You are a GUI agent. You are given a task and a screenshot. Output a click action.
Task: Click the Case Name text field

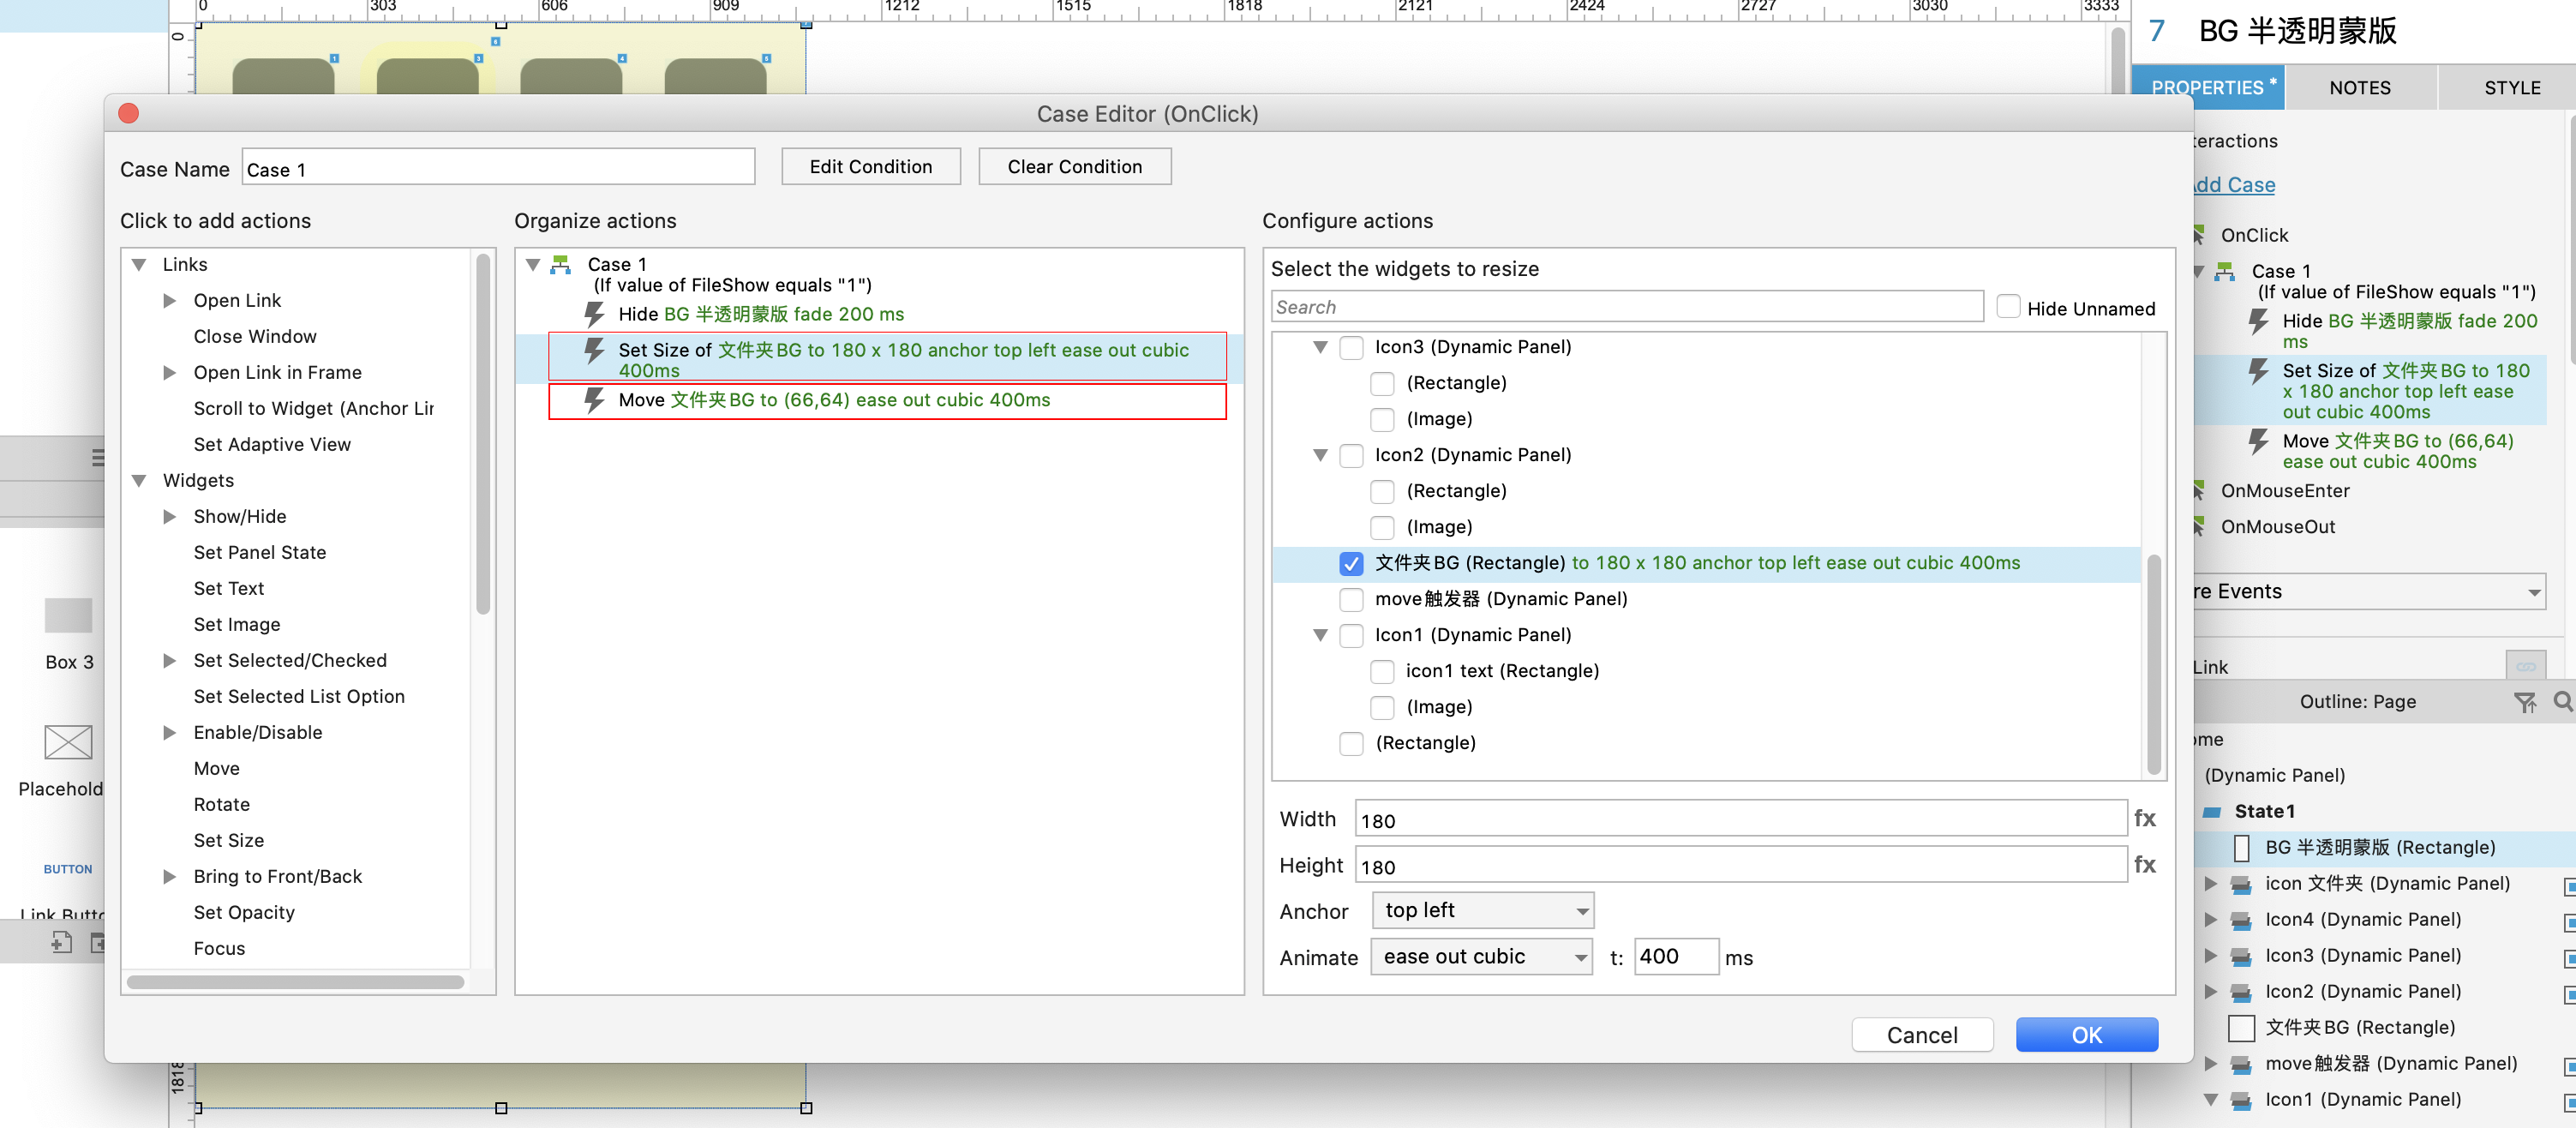tap(498, 168)
